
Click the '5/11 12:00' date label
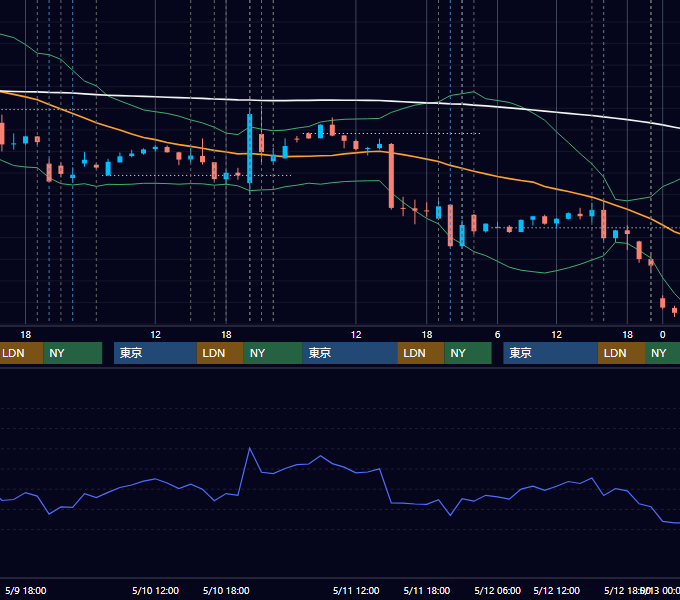(x=356, y=591)
